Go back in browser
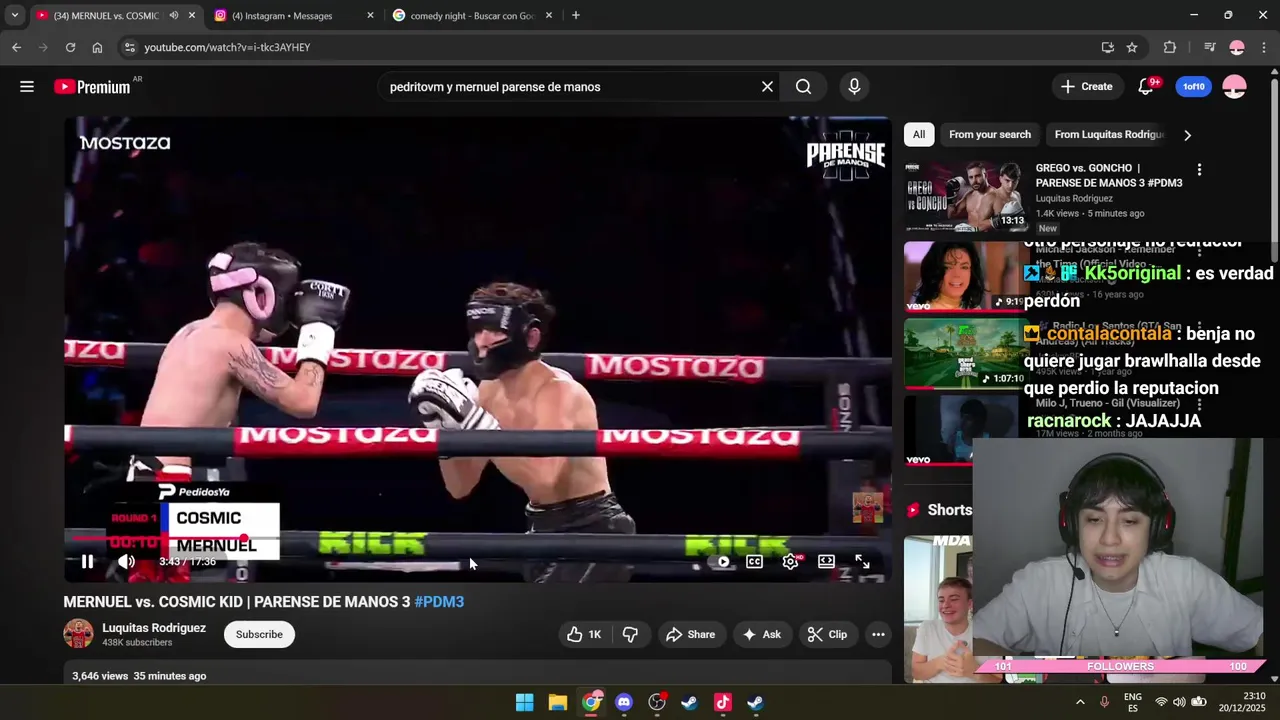This screenshot has height=720, width=1280. (x=16, y=47)
